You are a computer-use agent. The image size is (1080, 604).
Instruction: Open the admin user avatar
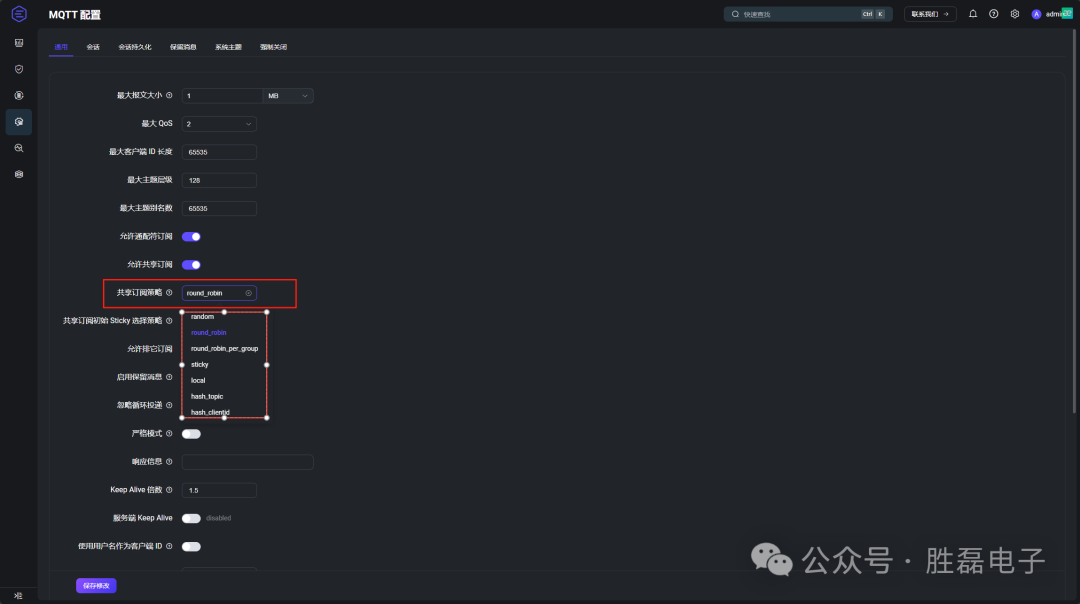[x=1036, y=14]
